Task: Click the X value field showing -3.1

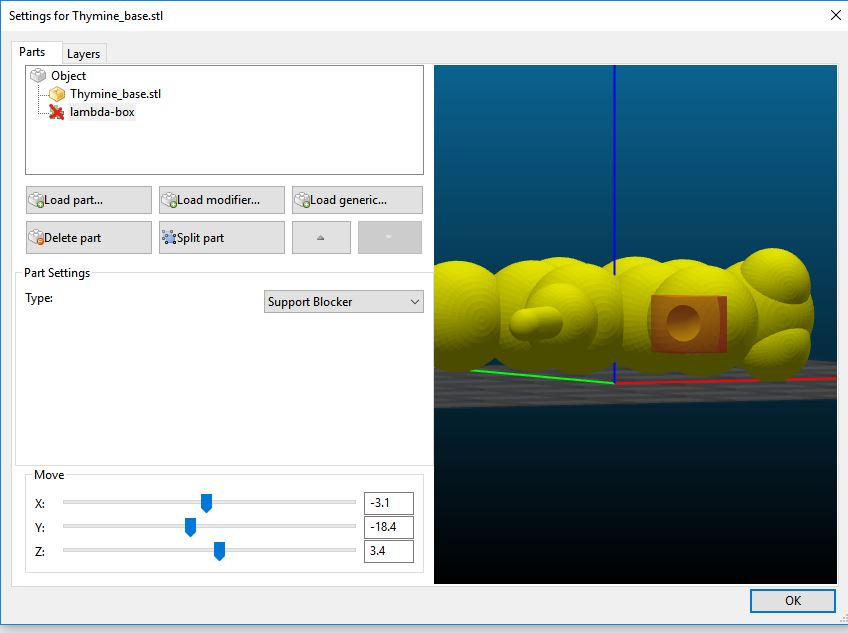Action: click(389, 503)
